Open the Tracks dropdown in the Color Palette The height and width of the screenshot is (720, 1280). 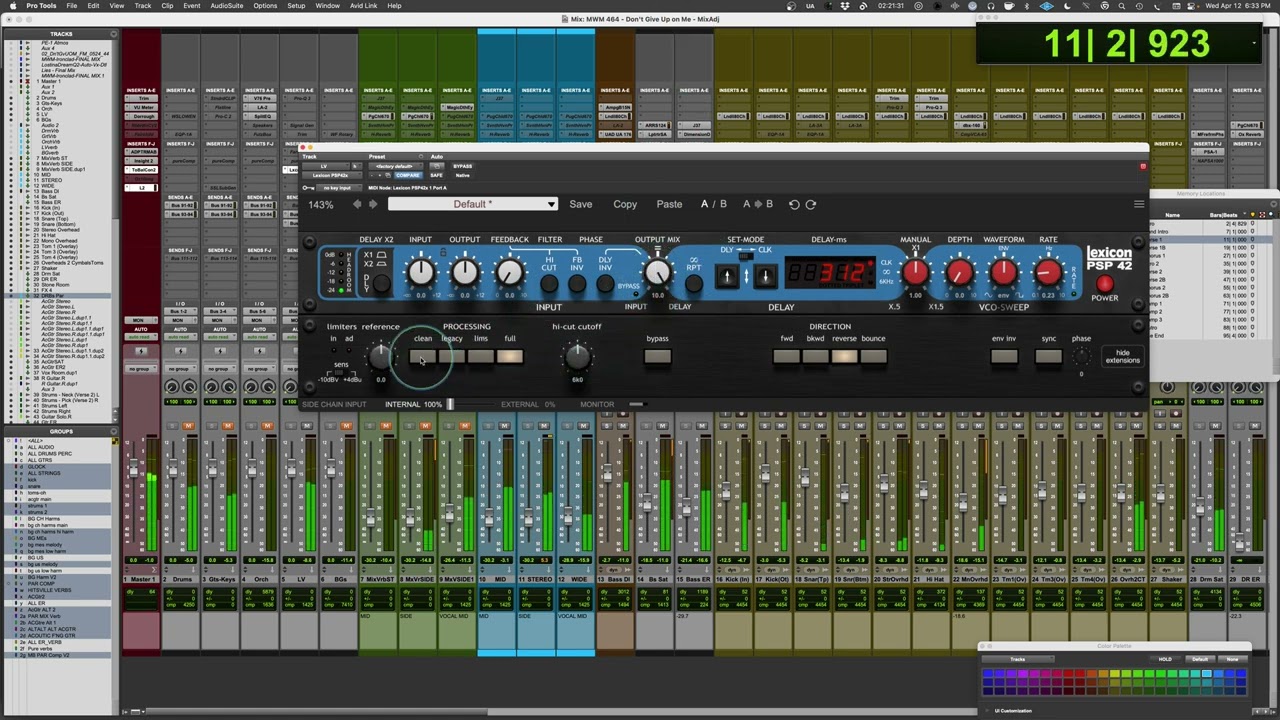tap(1018, 659)
